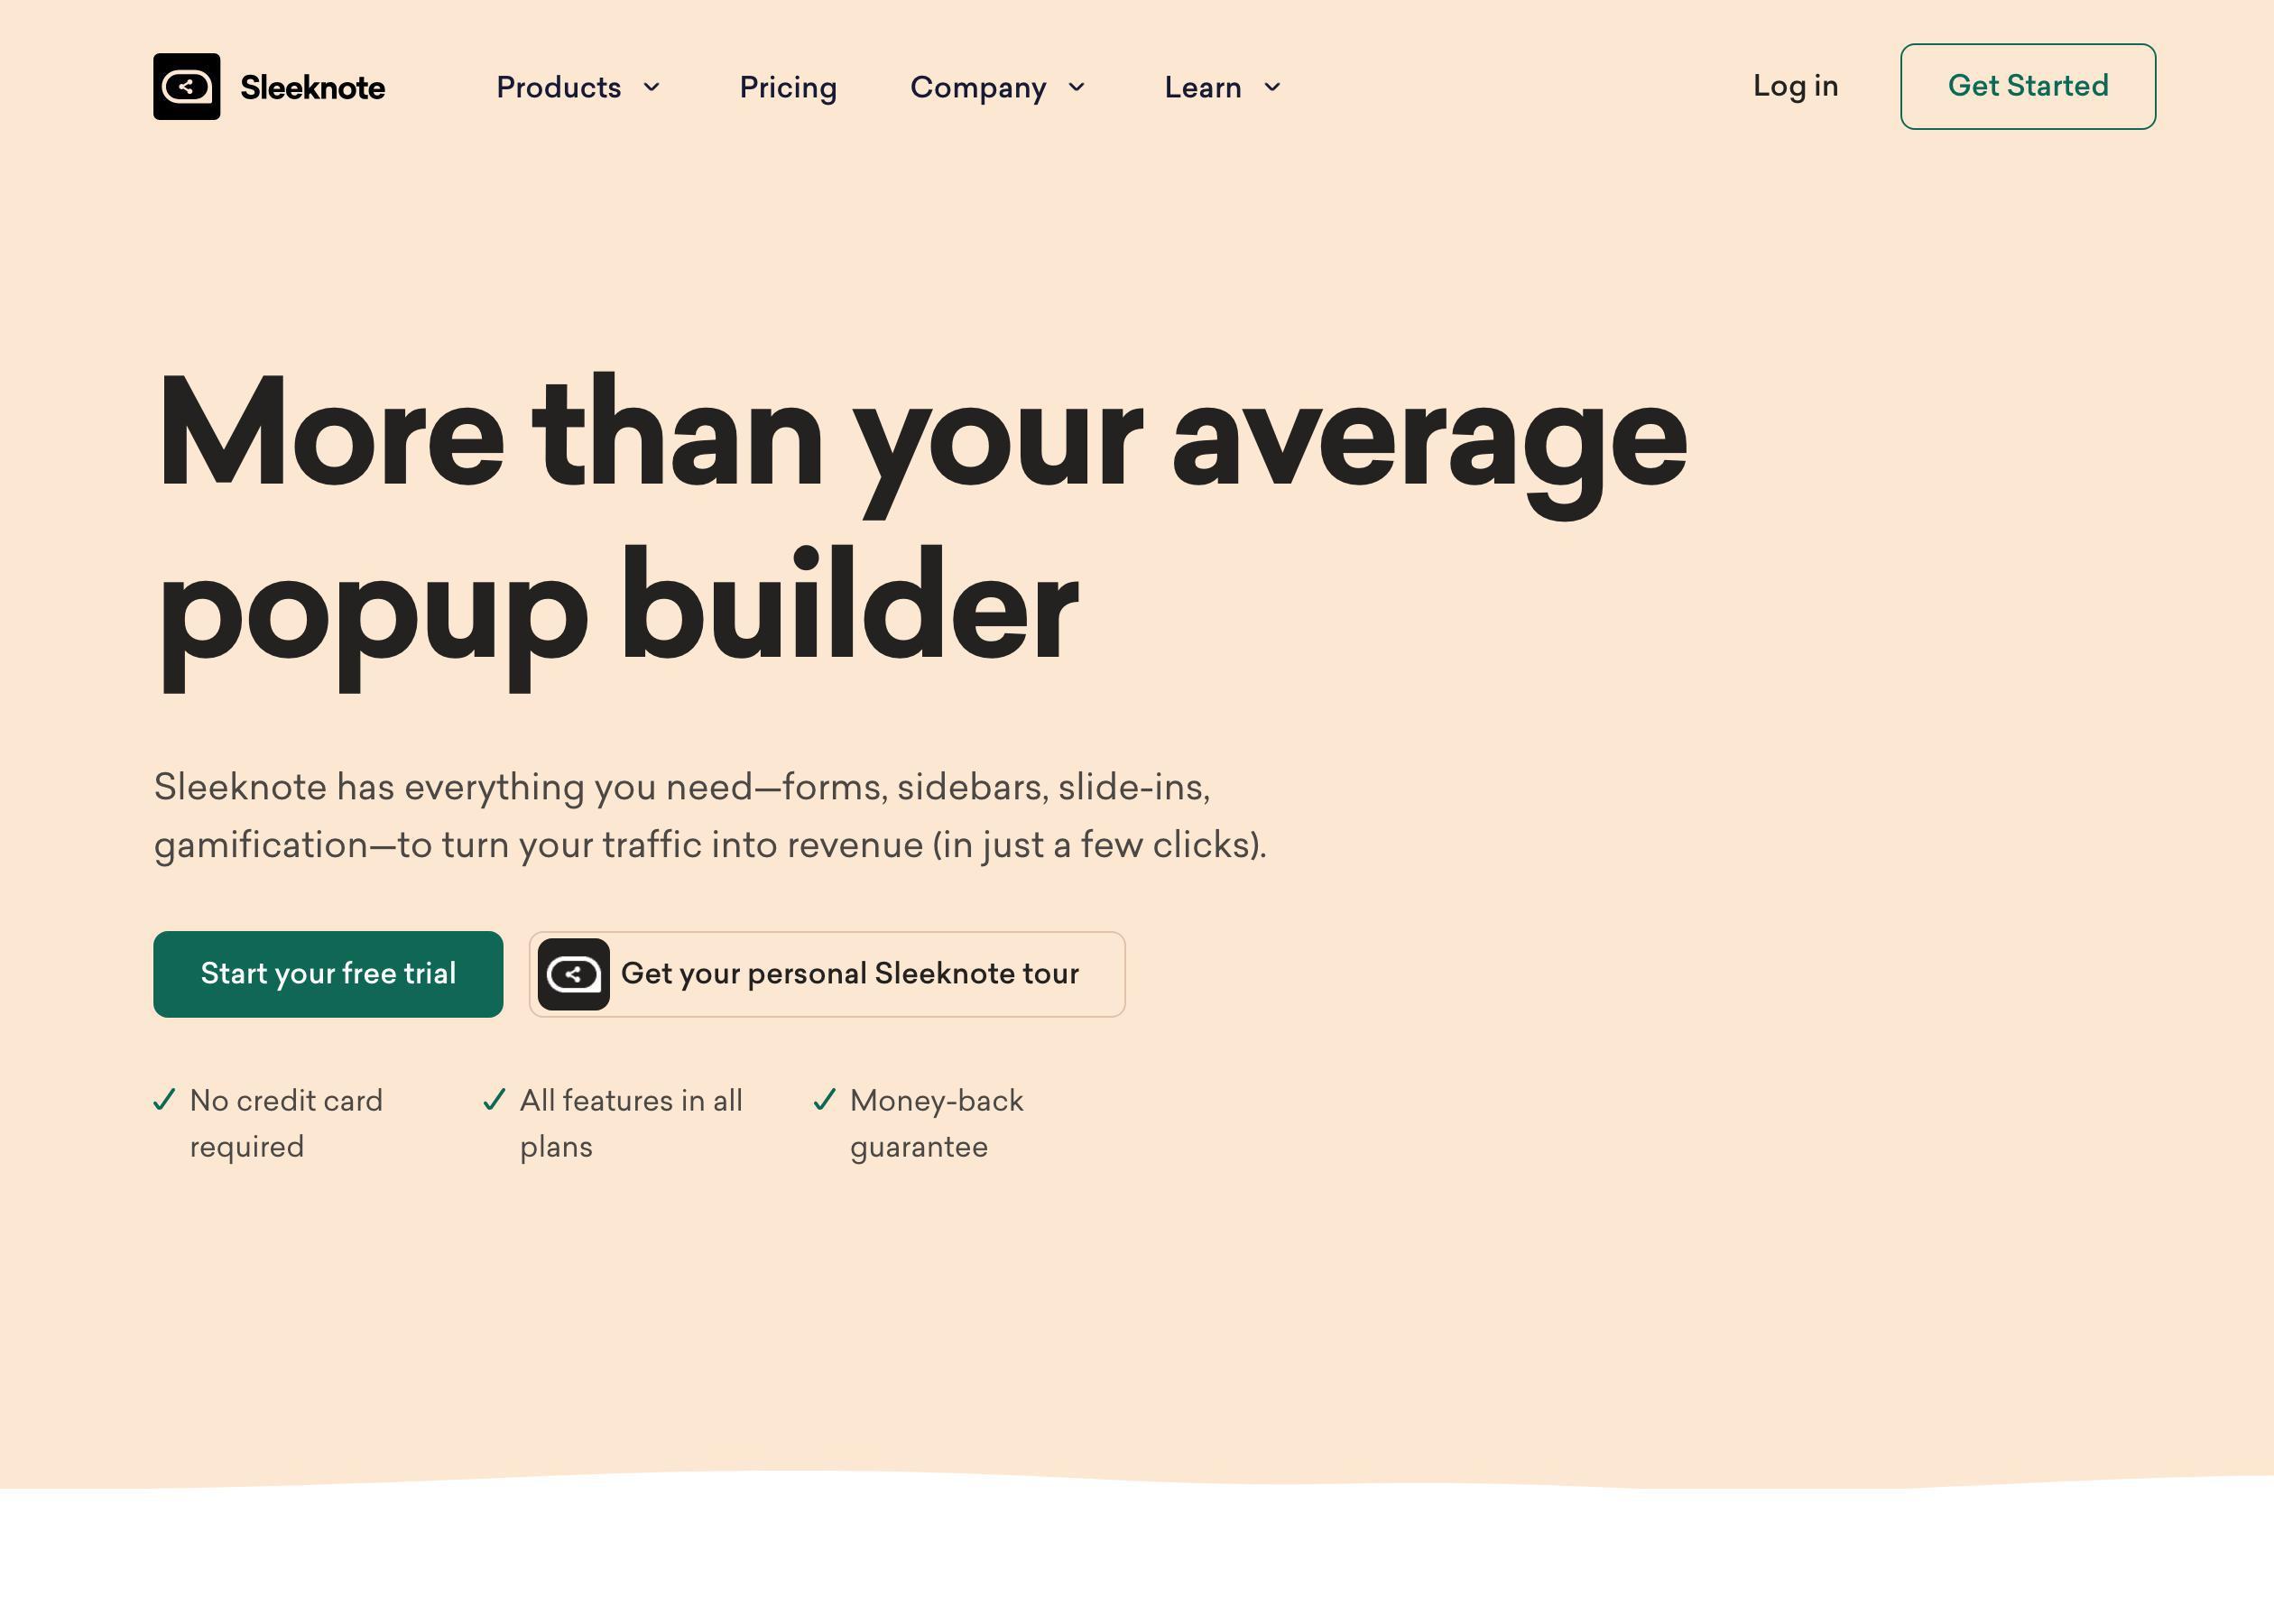Toggle the money-back guarantee checkbox
This screenshot has height=1624, width=2274.
pos(820,1099)
